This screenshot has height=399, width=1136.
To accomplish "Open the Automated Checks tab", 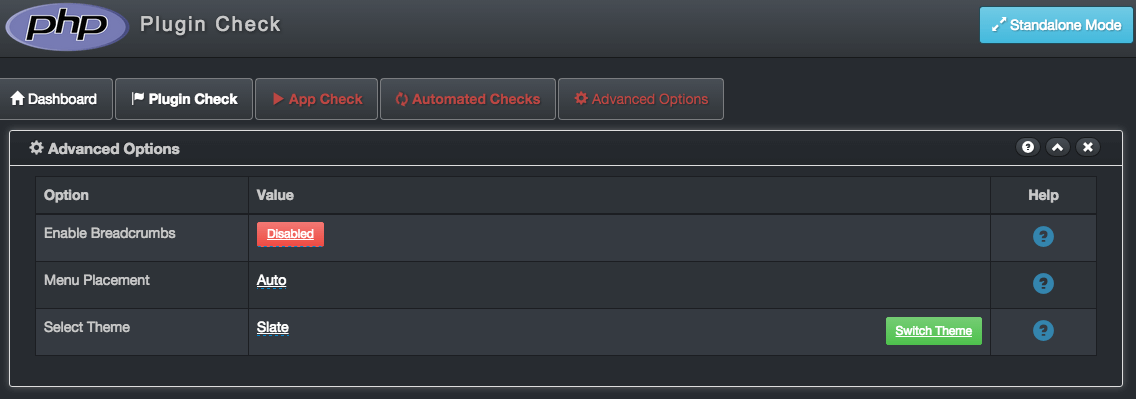I will (x=468, y=99).
